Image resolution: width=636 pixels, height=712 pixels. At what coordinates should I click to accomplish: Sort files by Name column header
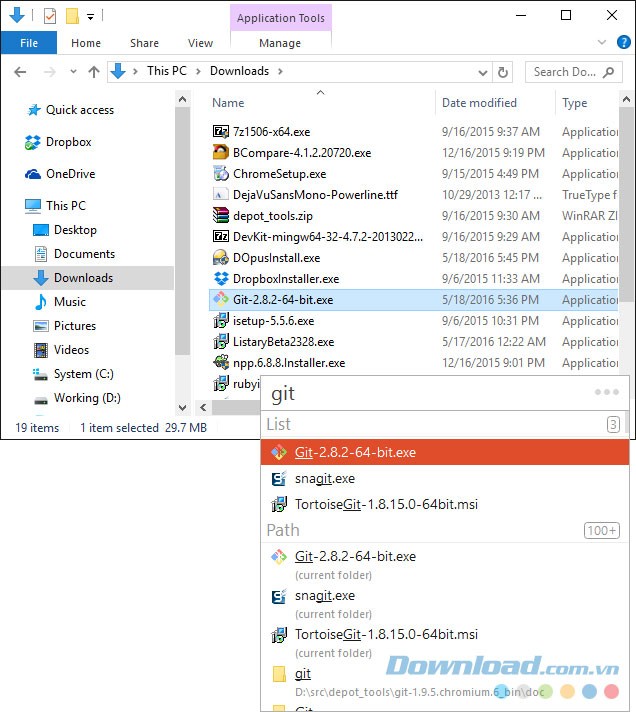(x=228, y=103)
